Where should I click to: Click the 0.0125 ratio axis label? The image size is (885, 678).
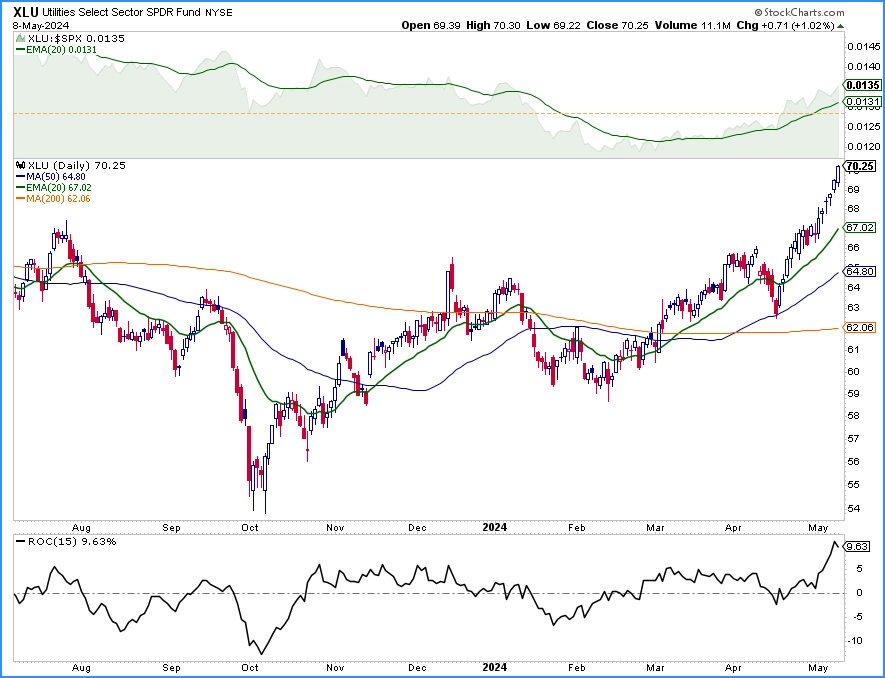pyautogui.click(x=864, y=126)
